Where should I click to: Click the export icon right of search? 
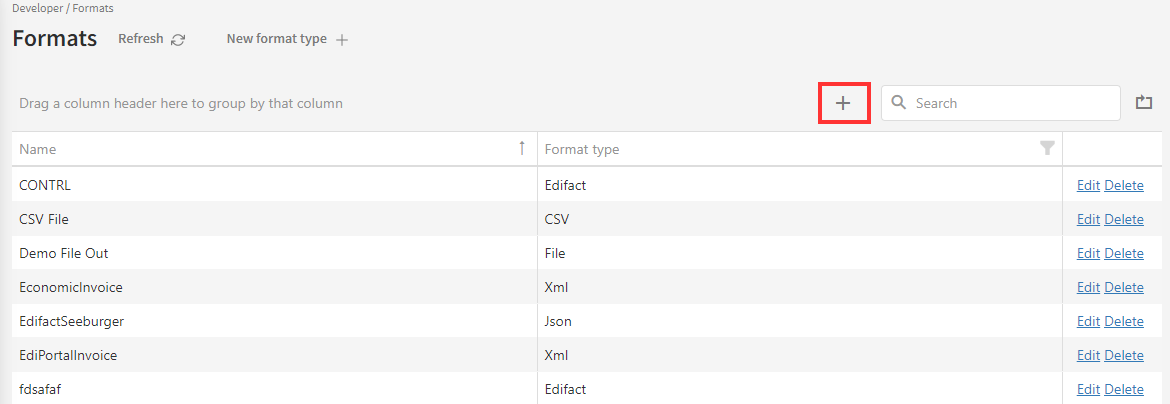[1144, 102]
